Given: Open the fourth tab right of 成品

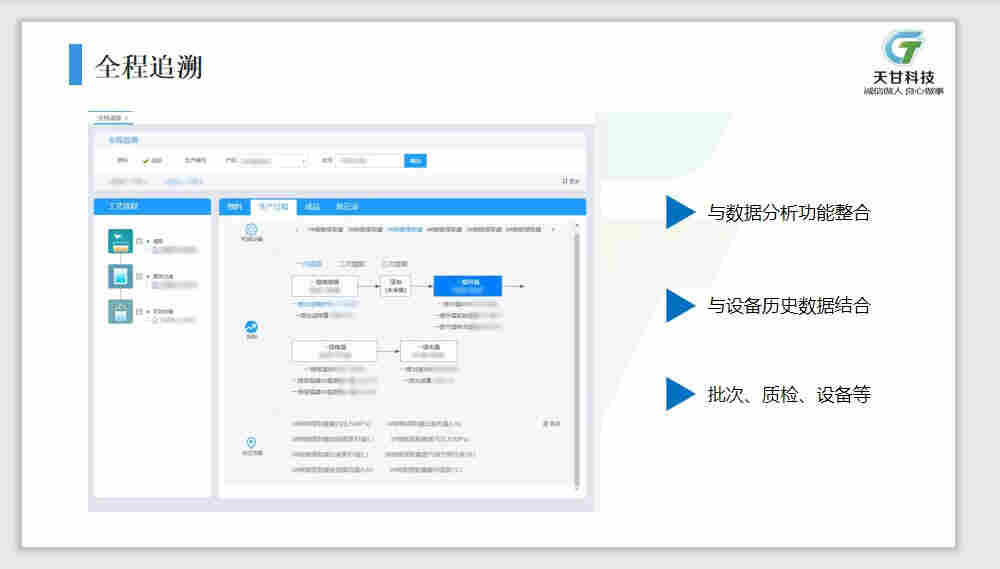Looking at the screenshot, I should tap(347, 207).
